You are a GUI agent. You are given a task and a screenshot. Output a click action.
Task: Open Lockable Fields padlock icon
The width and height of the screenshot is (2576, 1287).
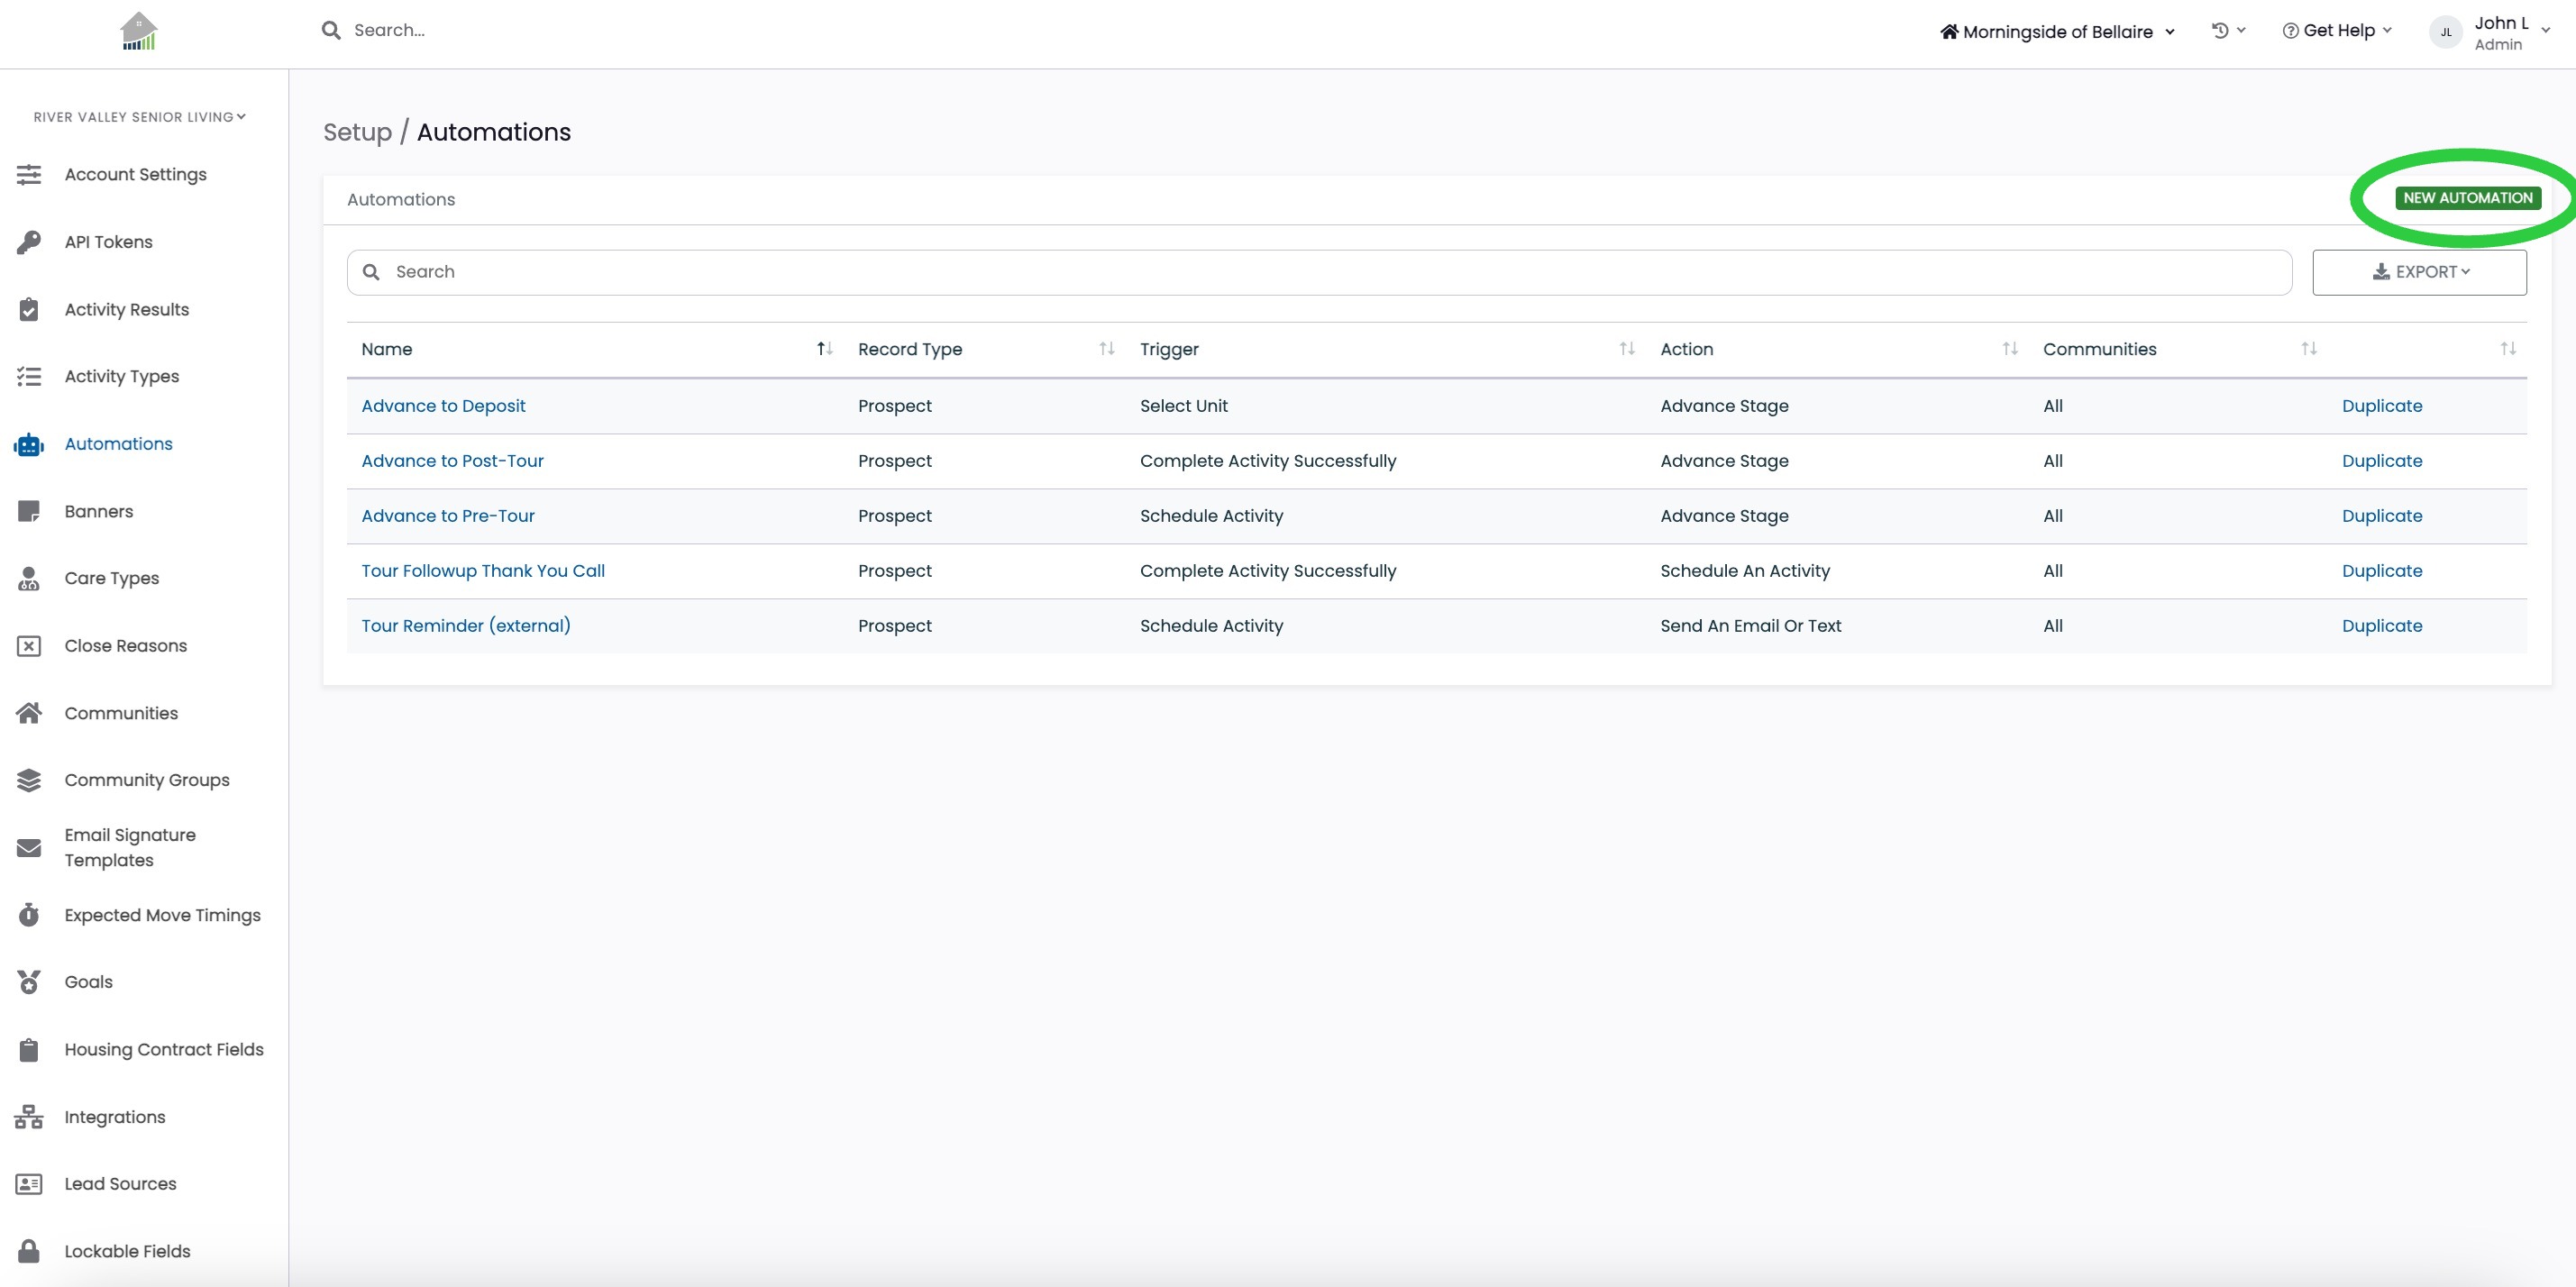click(29, 1251)
